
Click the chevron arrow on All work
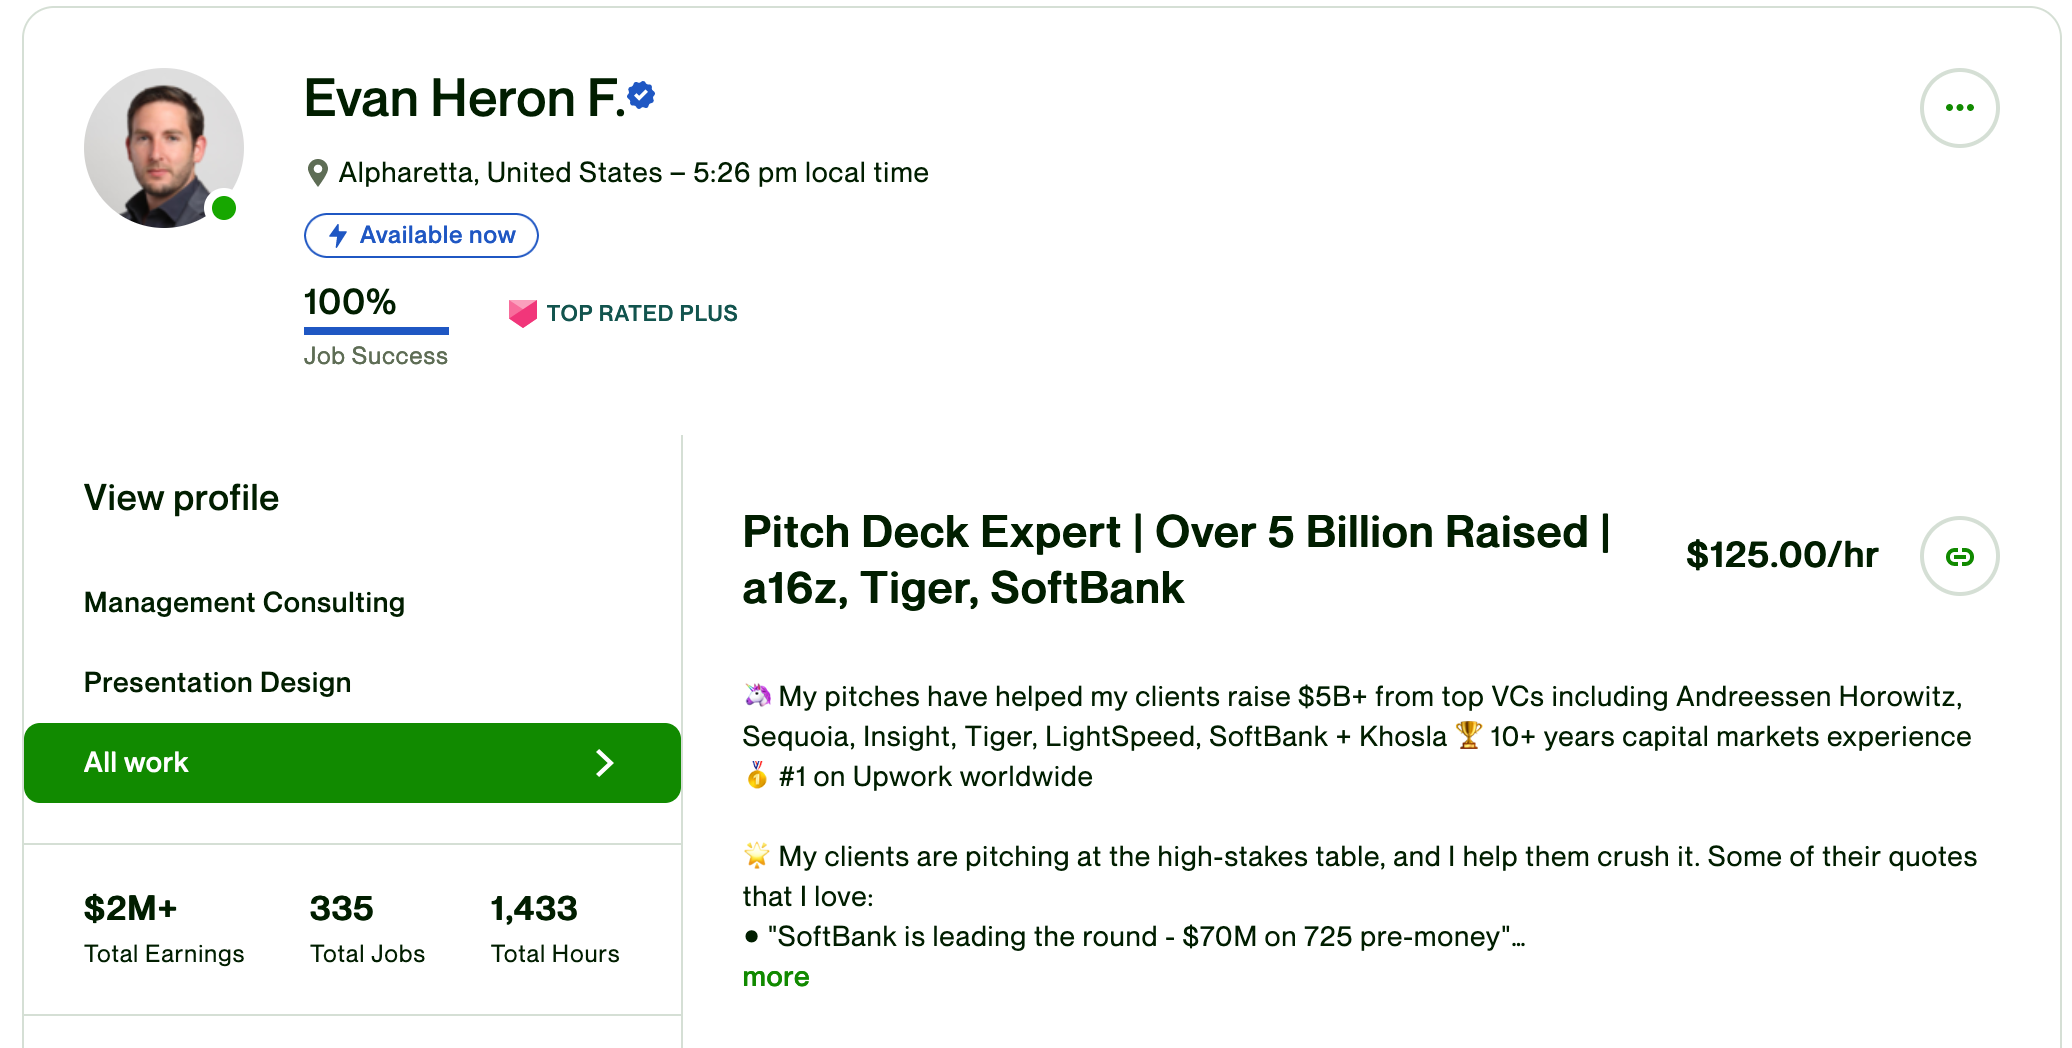click(604, 763)
